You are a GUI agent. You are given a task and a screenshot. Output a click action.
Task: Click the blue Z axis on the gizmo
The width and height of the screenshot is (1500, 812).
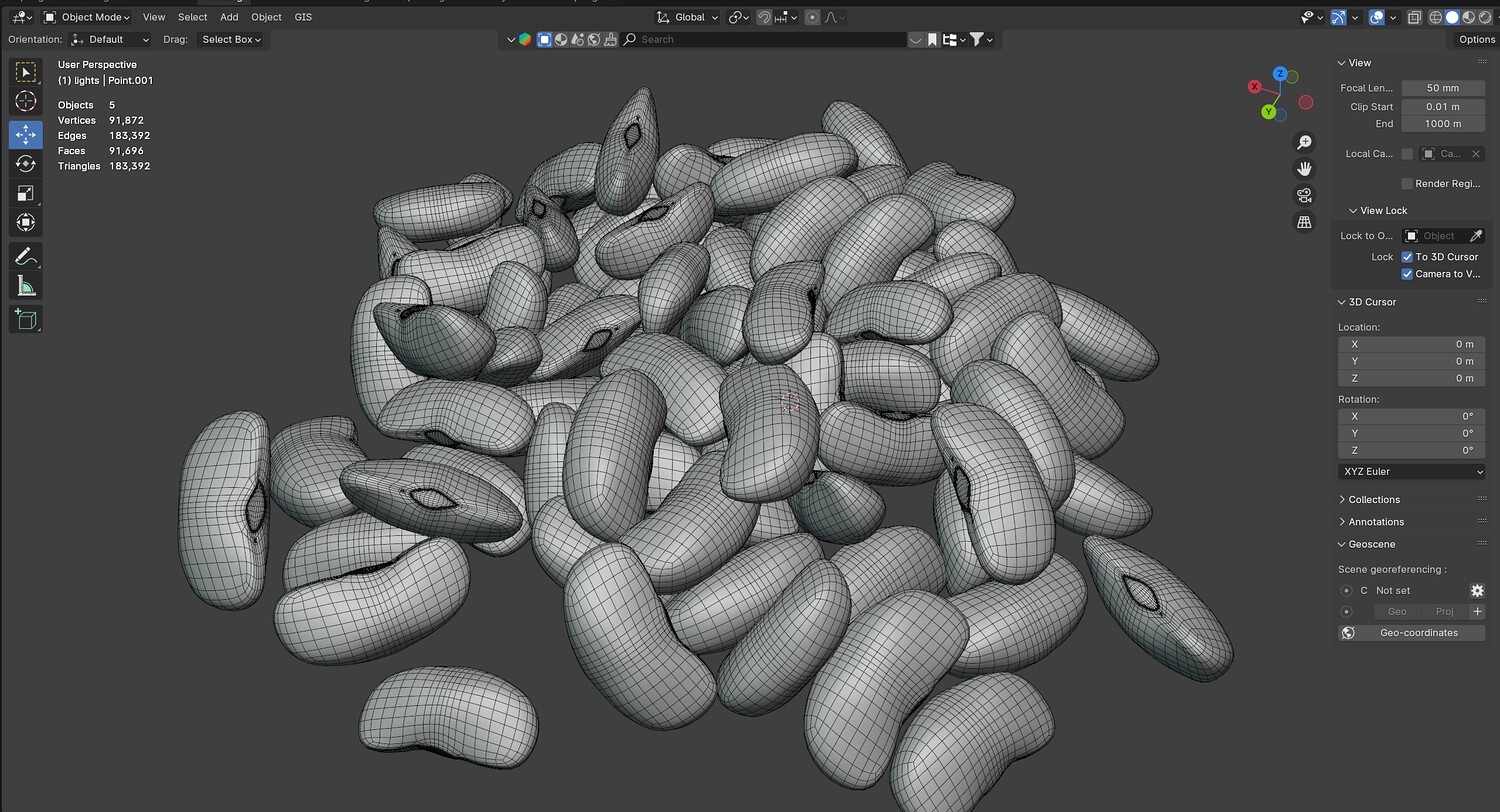pyautogui.click(x=1280, y=74)
